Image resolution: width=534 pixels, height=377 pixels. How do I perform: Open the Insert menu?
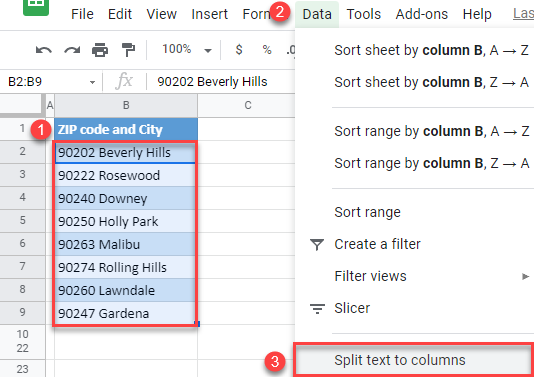click(x=209, y=14)
